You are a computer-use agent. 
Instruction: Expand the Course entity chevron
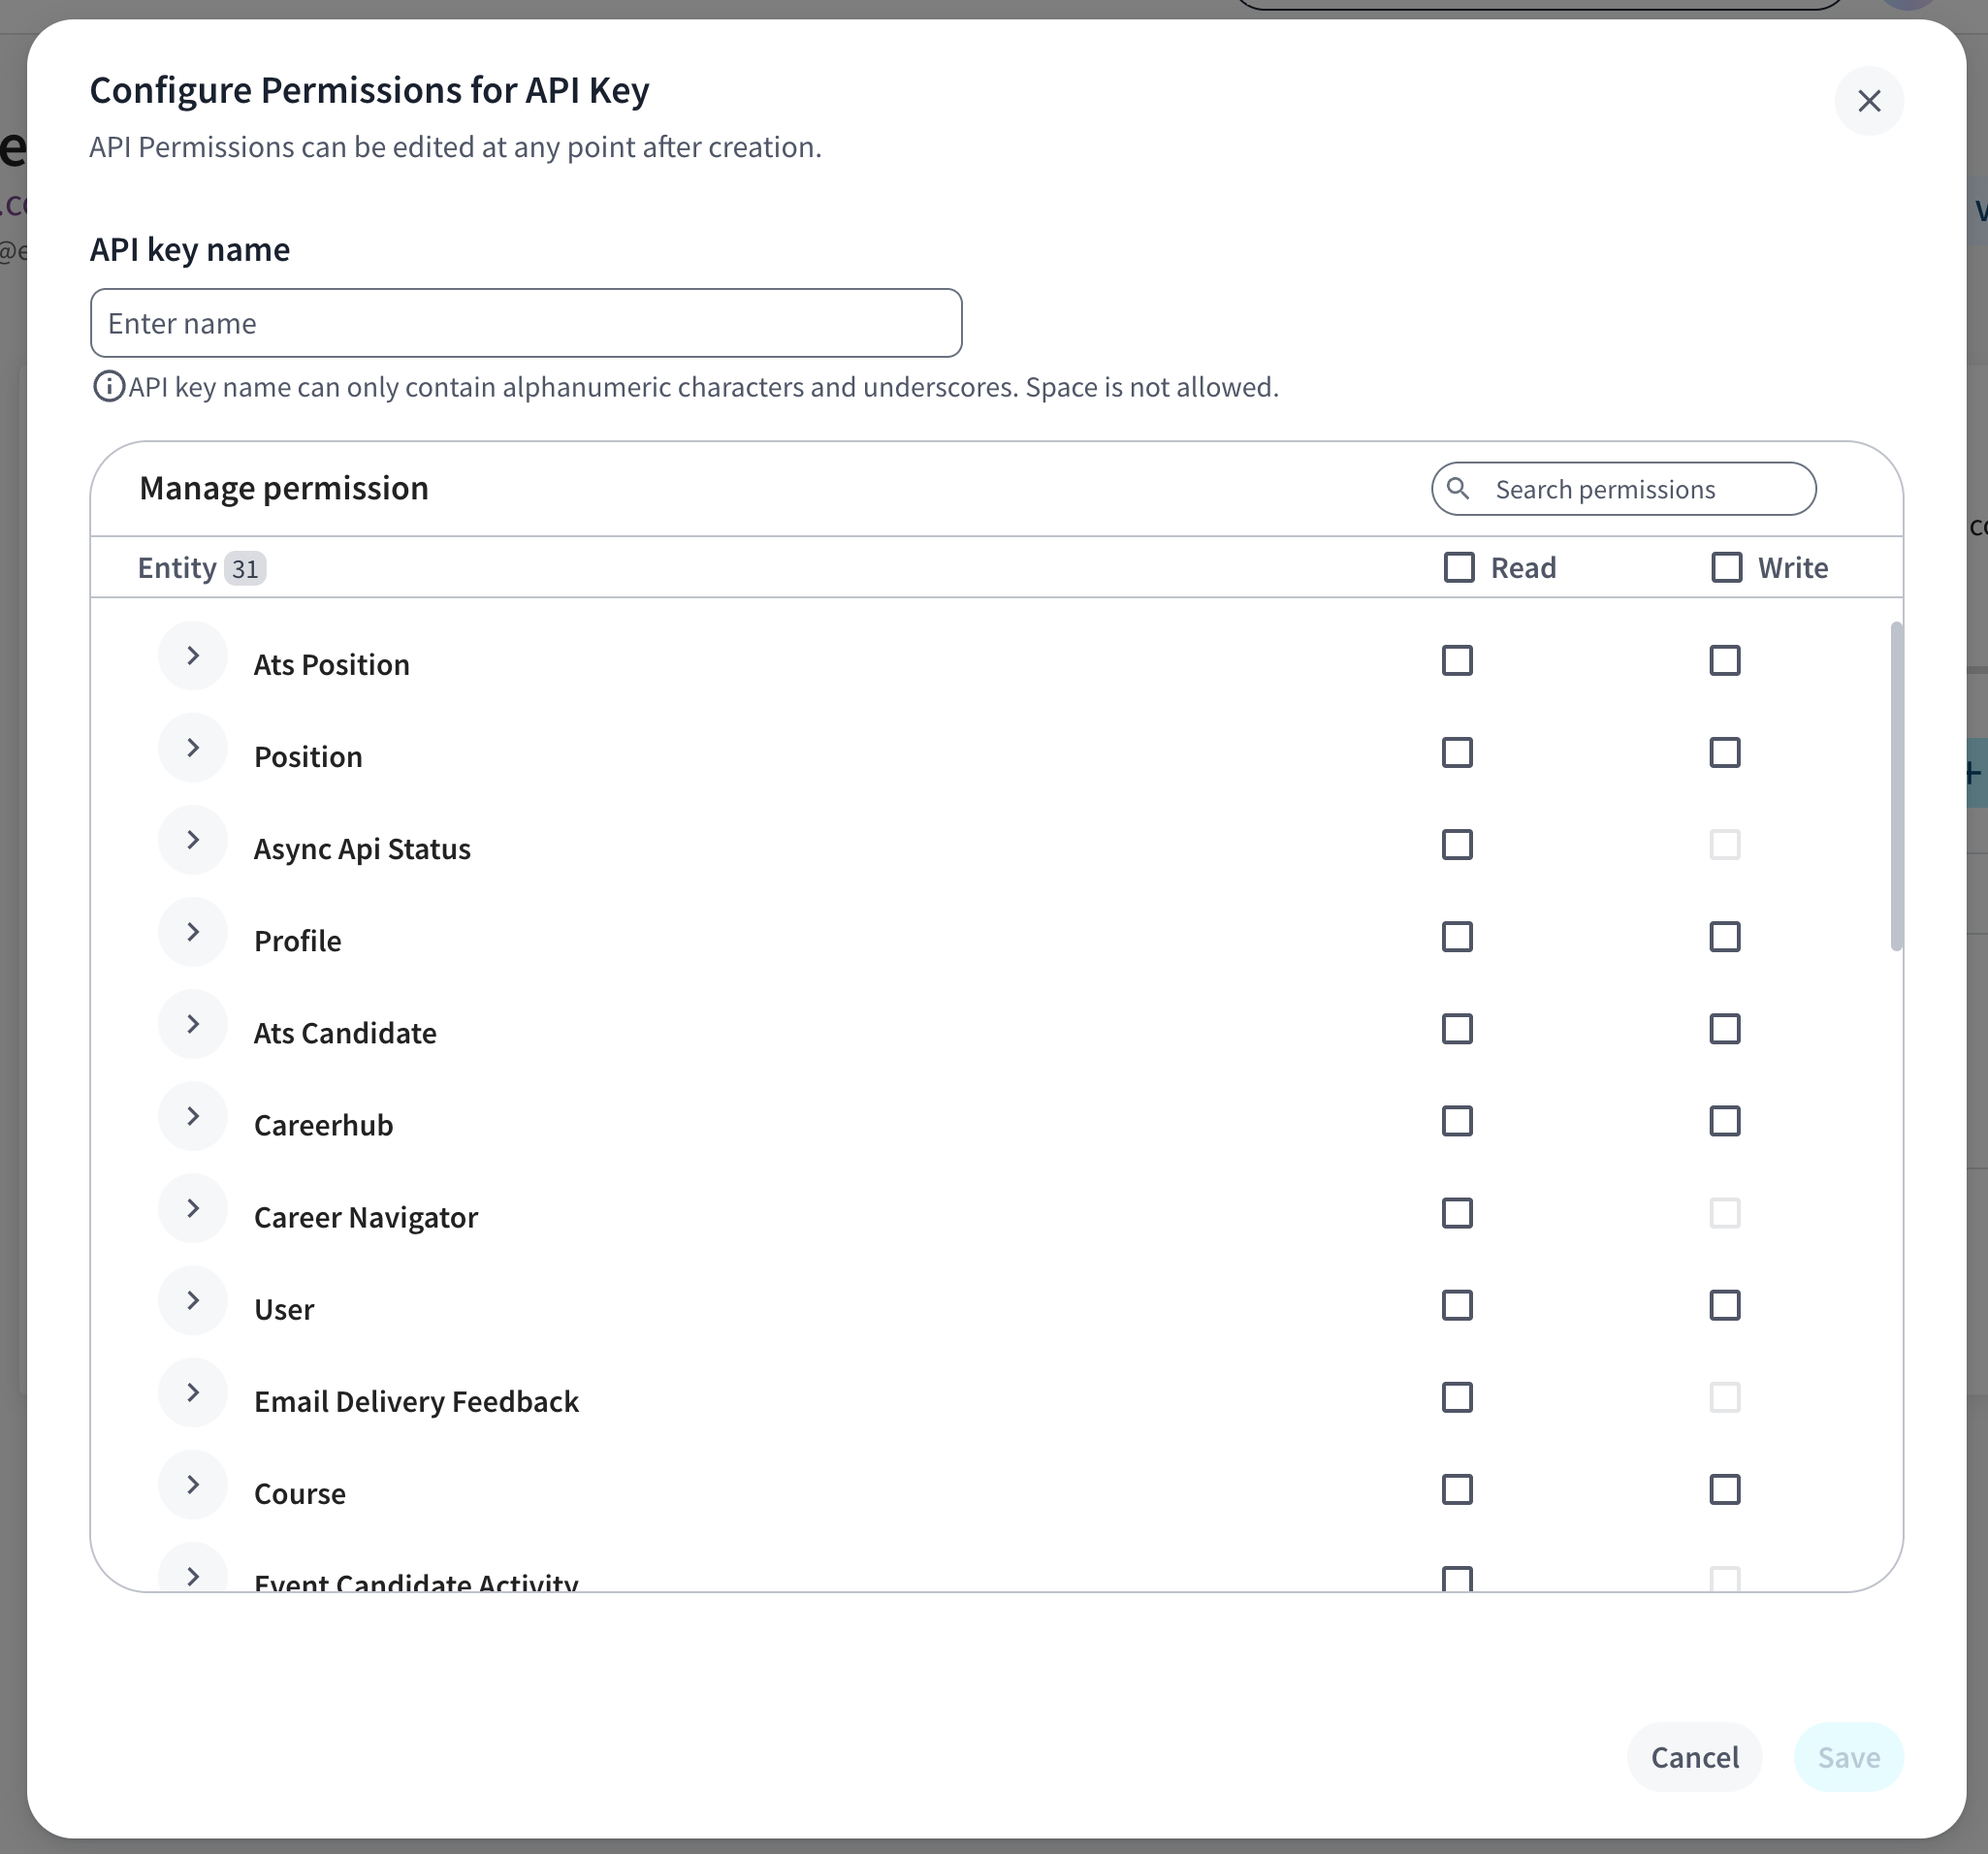193,1484
